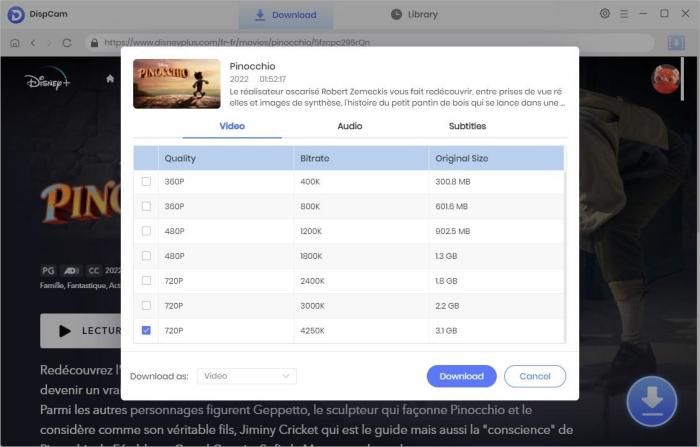Check the 480P 1800K row checkbox
The image size is (700, 447).
pyautogui.click(x=146, y=256)
